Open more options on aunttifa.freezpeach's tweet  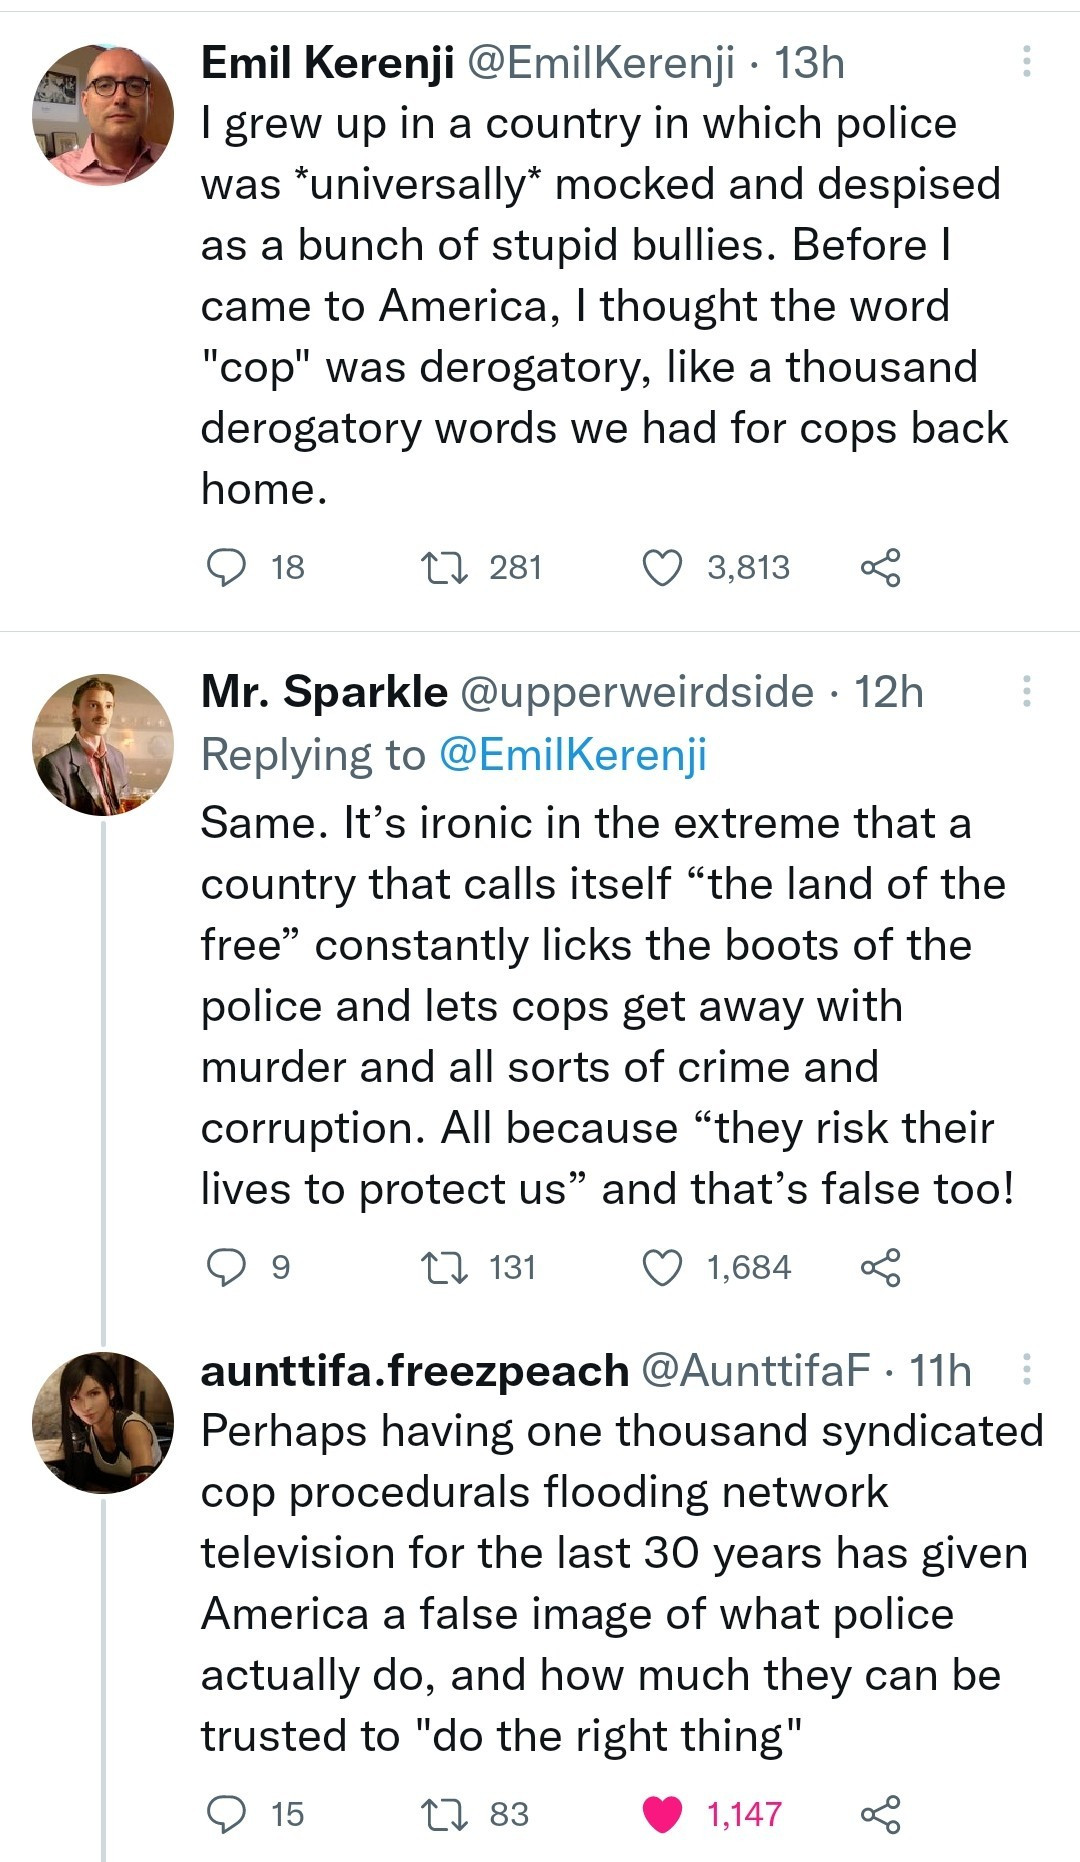[1026, 1370]
